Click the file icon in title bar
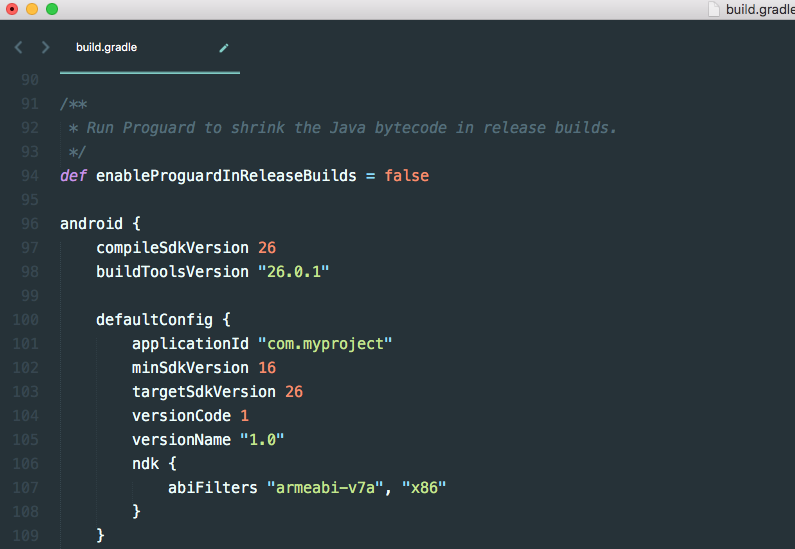The image size is (795, 549). tap(714, 9)
